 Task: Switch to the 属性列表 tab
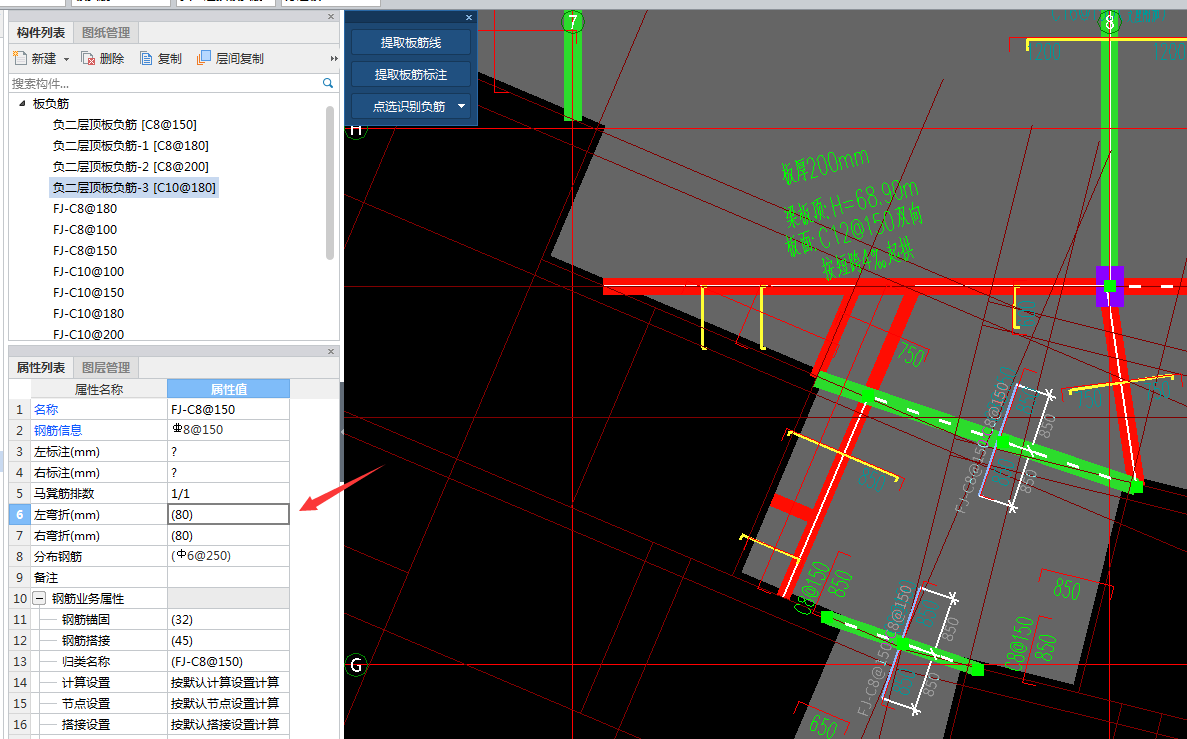[x=41, y=367]
